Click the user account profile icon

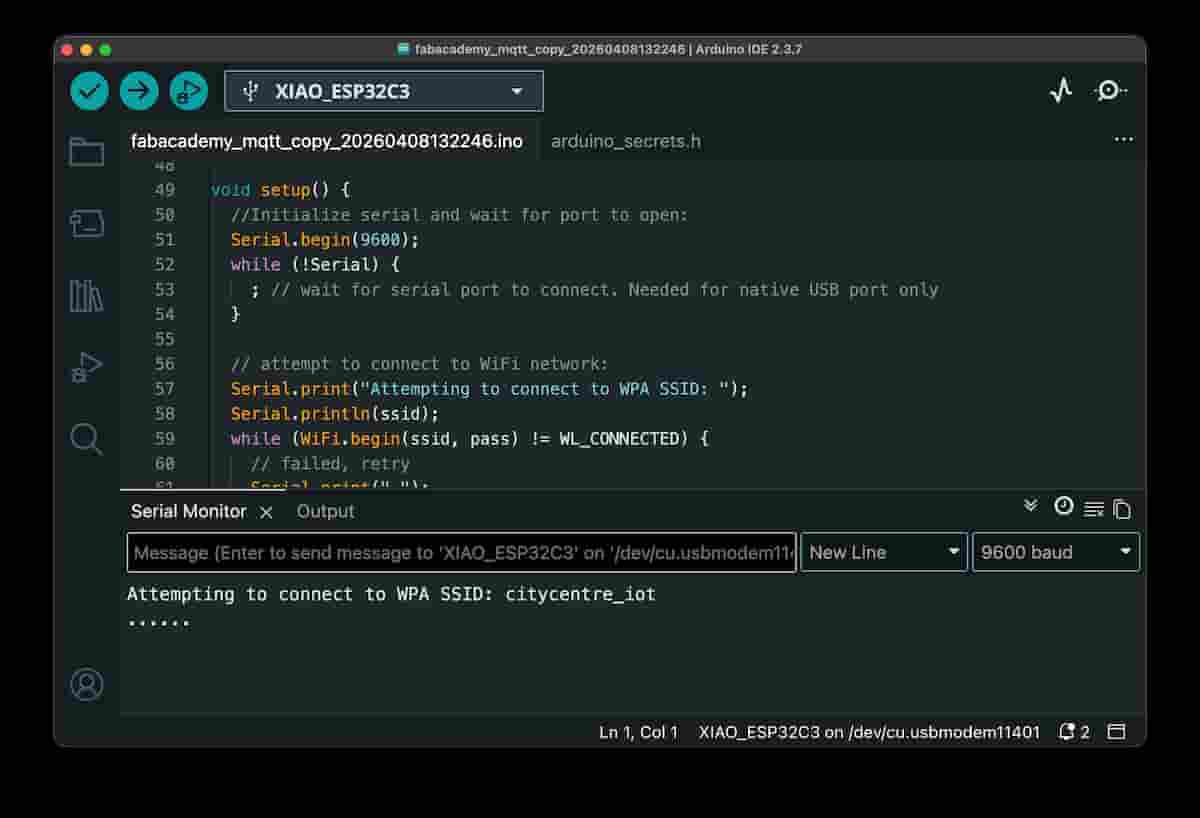pos(87,684)
